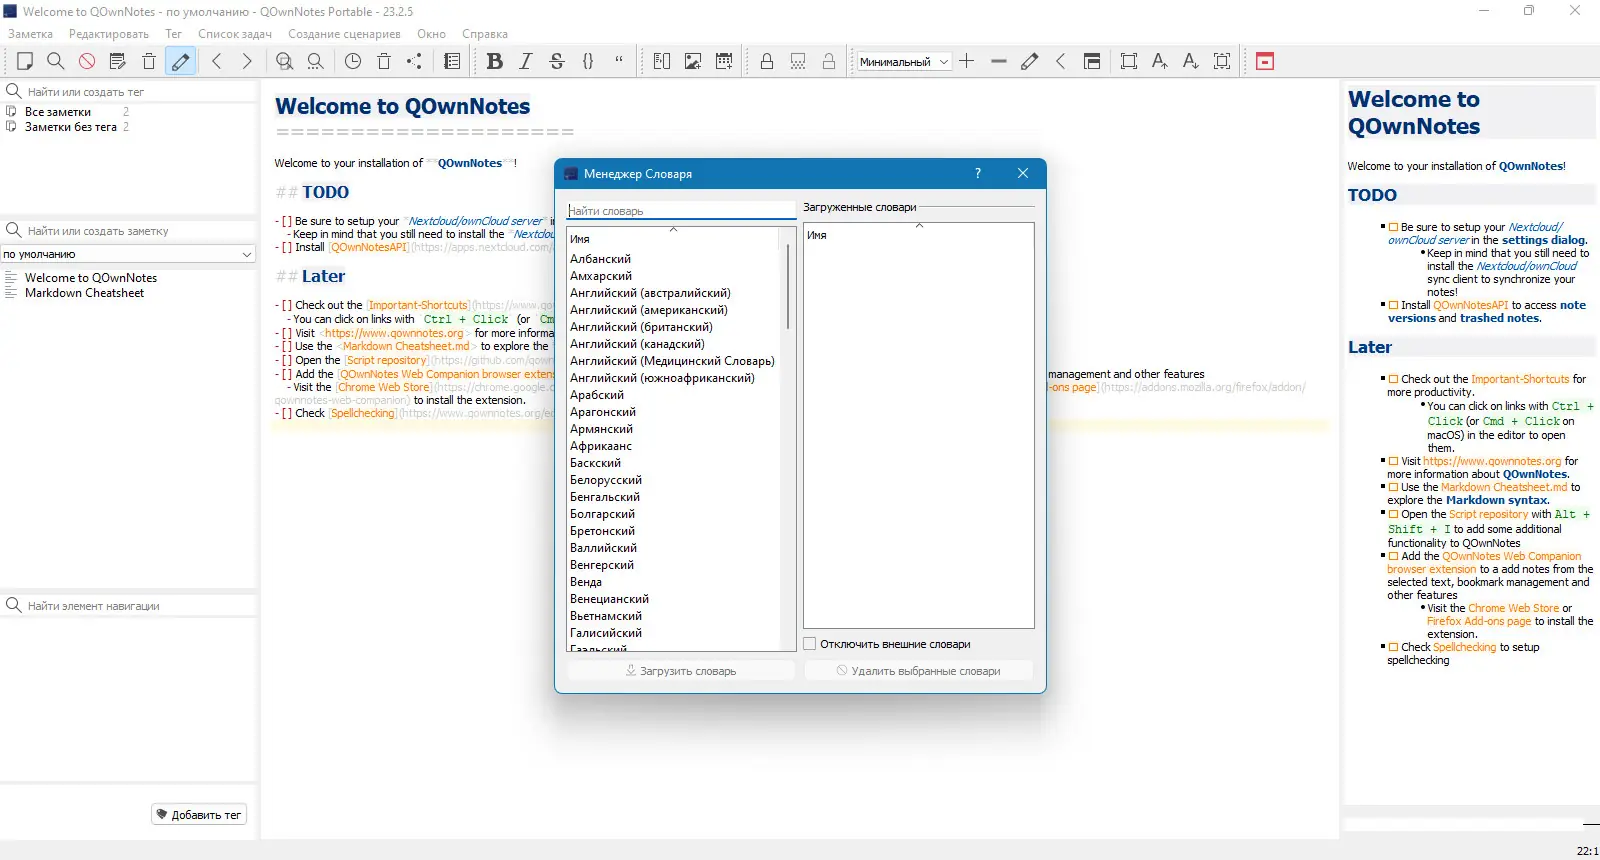Toggle the highlighted pencil edit mode icon
The image size is (1600, 860).
coord(180,61)
